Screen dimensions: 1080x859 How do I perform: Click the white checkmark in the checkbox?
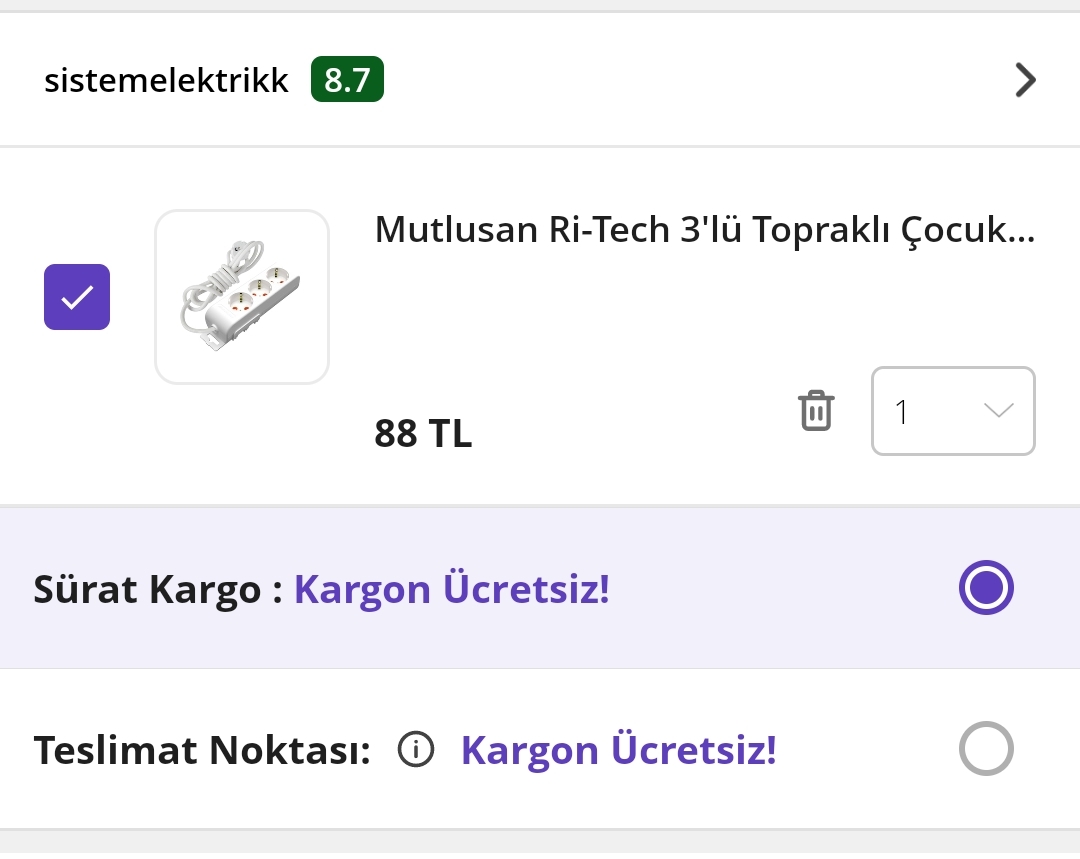click(x=77, y=297)
